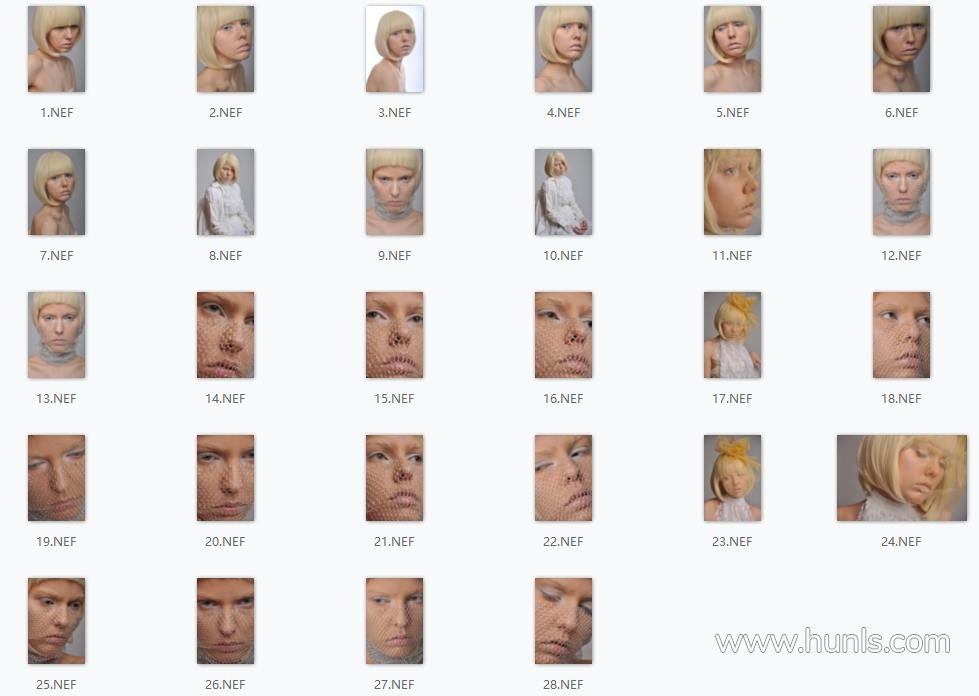Click the file name label 28.NEF

(x=563, y=684)
